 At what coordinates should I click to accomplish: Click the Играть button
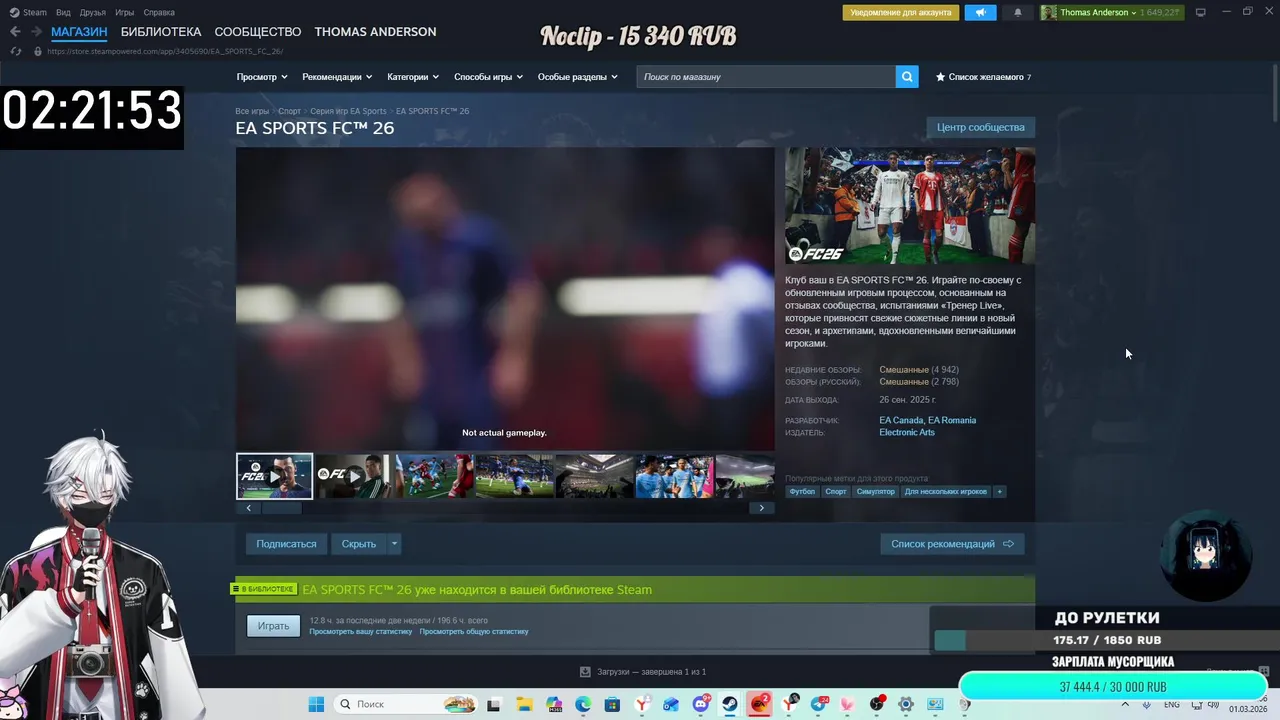point(273,626)
